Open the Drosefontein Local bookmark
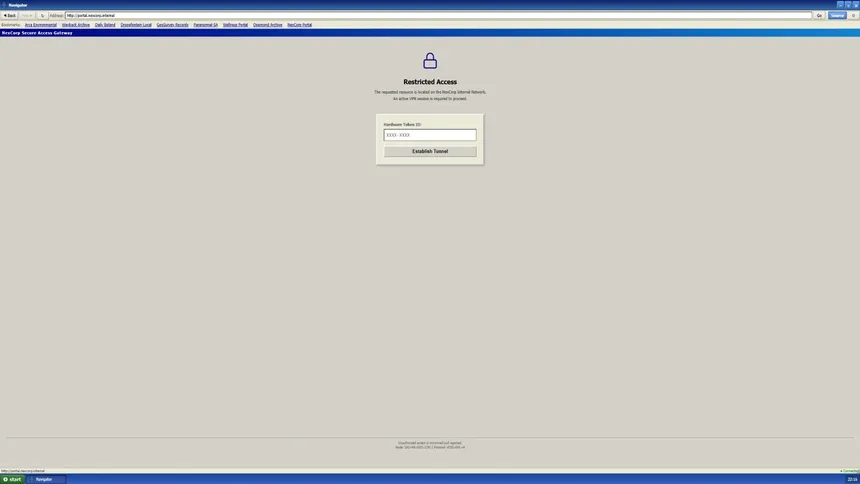This screenshot has height=484, width=860. point(136,25)
